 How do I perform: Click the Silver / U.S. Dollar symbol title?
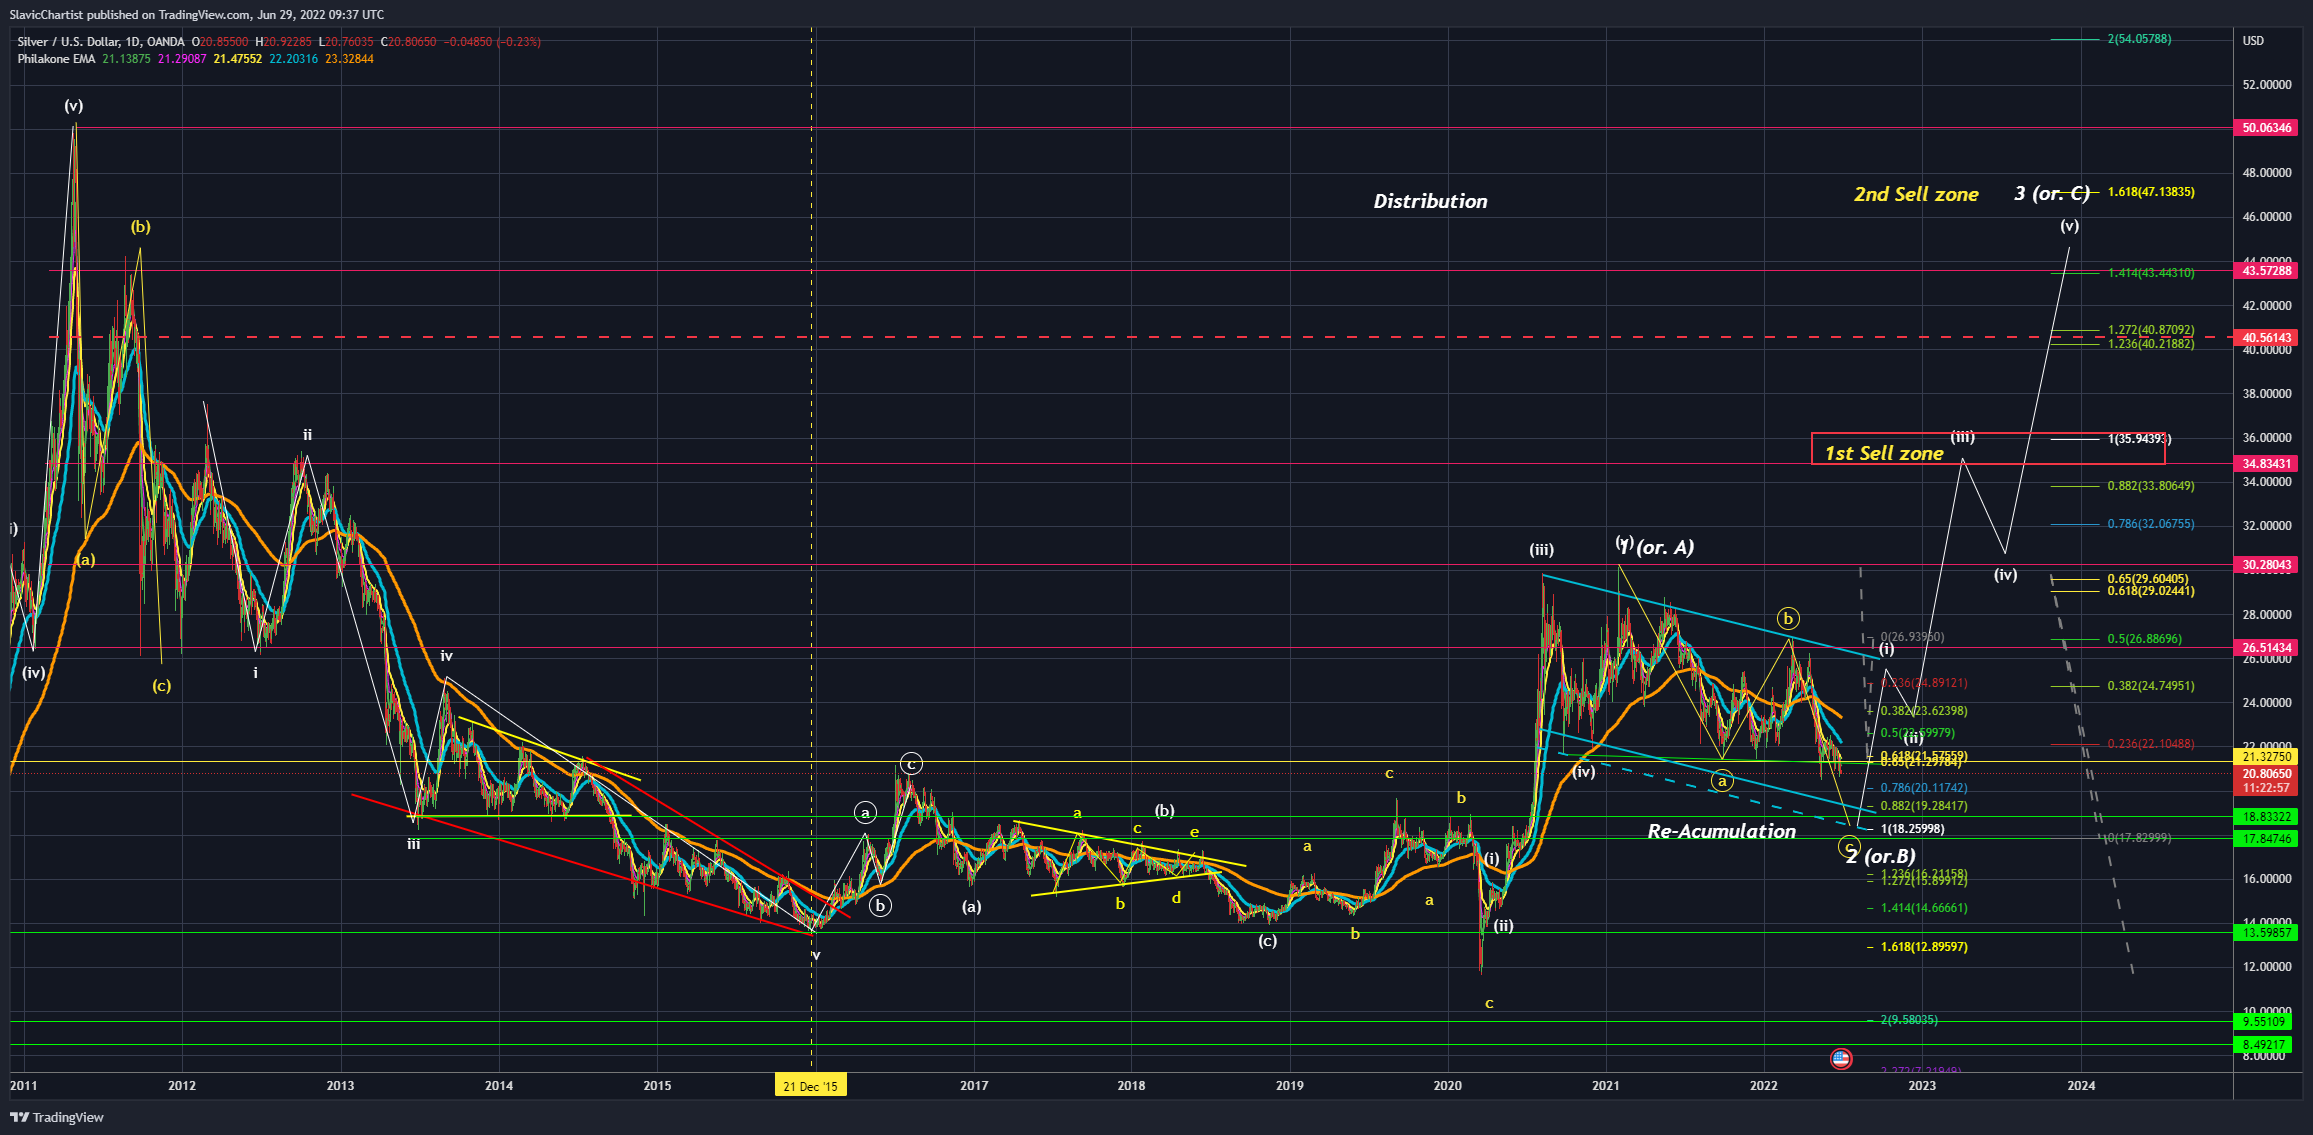pyautogui.click(x=100, y=42)
